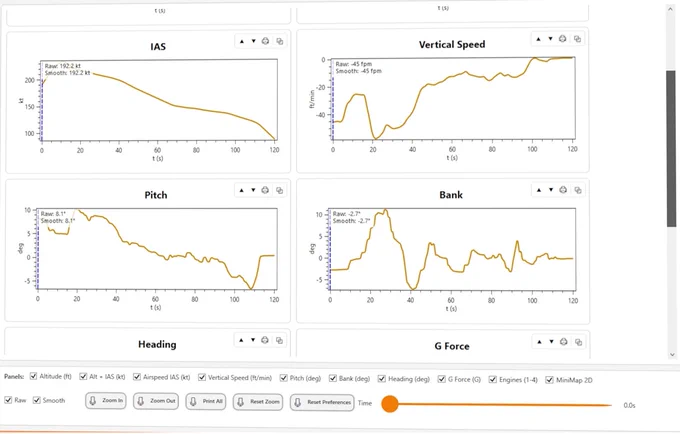Disable the MiniMap 2D panel checkbox
The image size is (680, 434).
click(549, 380)
